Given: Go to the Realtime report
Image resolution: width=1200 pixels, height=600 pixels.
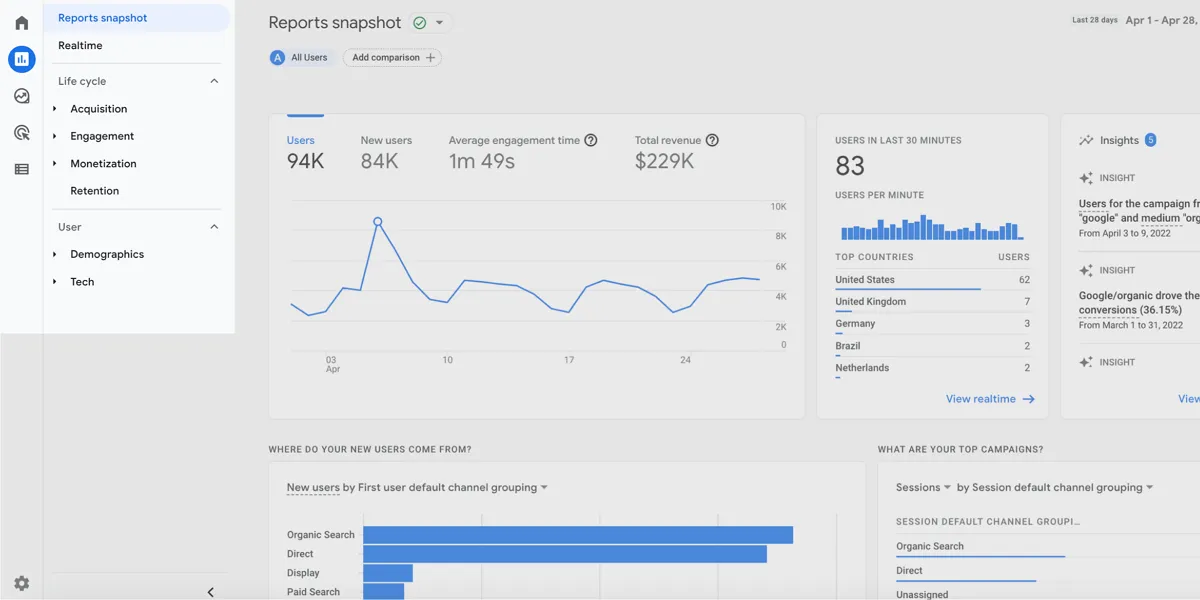Looking at the screenshot, I should pyautogui.click(x=80, y=46).
